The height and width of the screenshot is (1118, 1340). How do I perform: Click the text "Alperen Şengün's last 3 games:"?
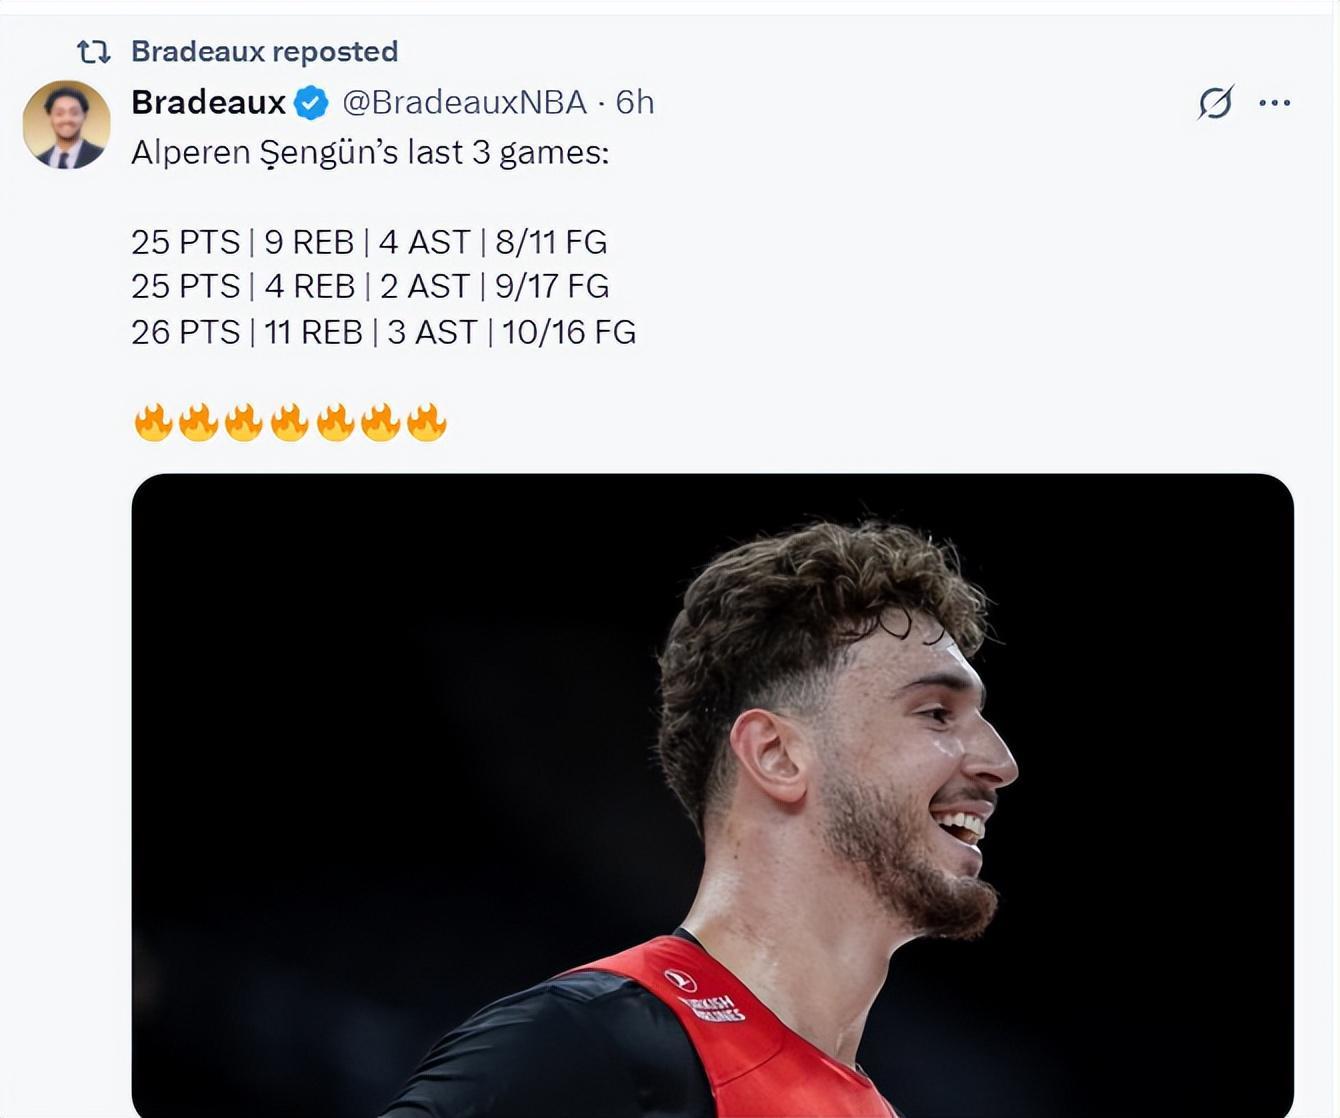pos(370,153)
